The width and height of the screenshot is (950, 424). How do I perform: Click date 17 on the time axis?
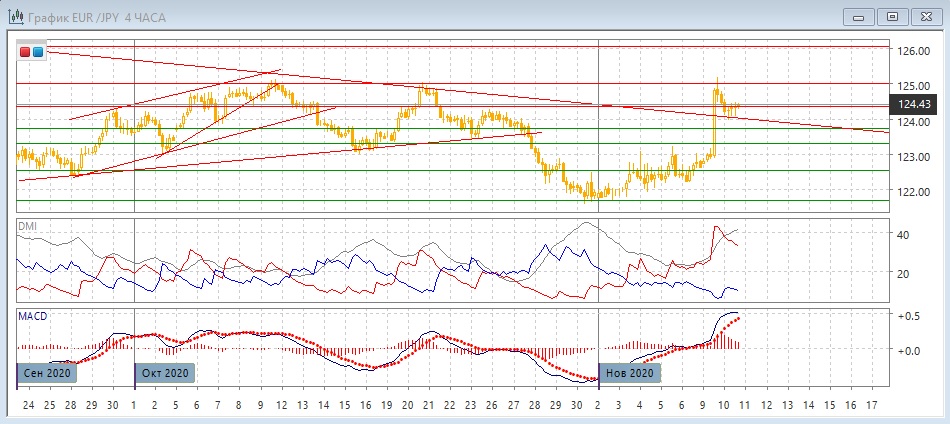pos(872,404)
